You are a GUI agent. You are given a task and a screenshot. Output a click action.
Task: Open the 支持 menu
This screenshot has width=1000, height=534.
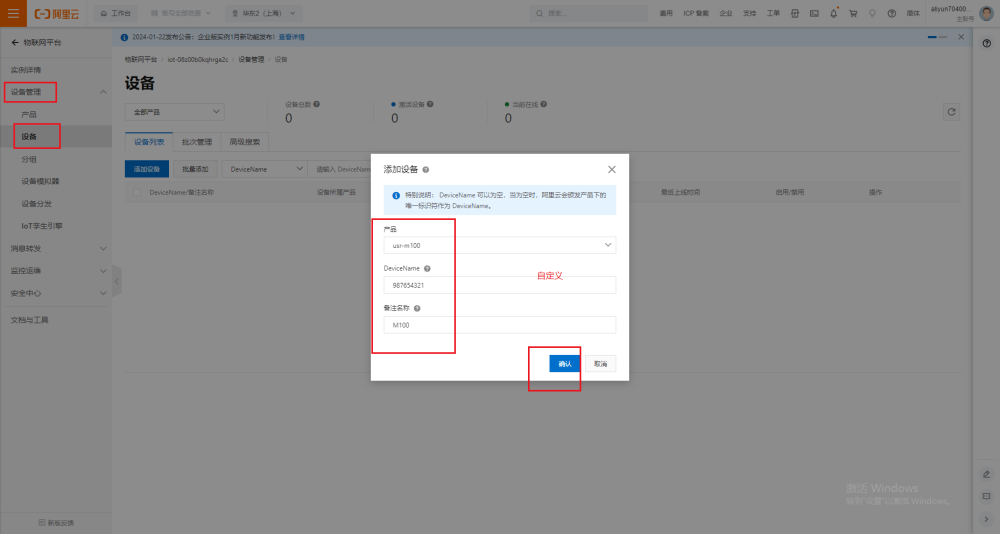click(749, 13)
